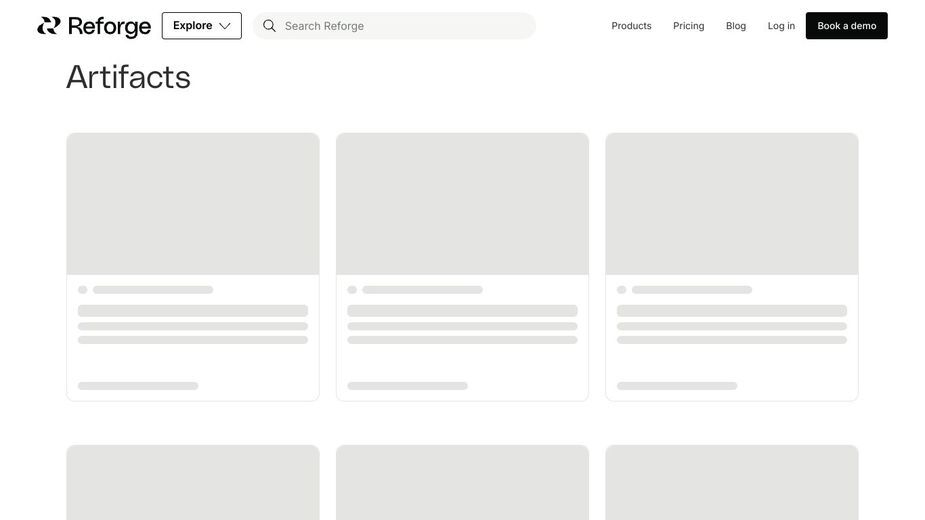Focus the Search Reforge field
925x520 pixels.
(395, 26)
